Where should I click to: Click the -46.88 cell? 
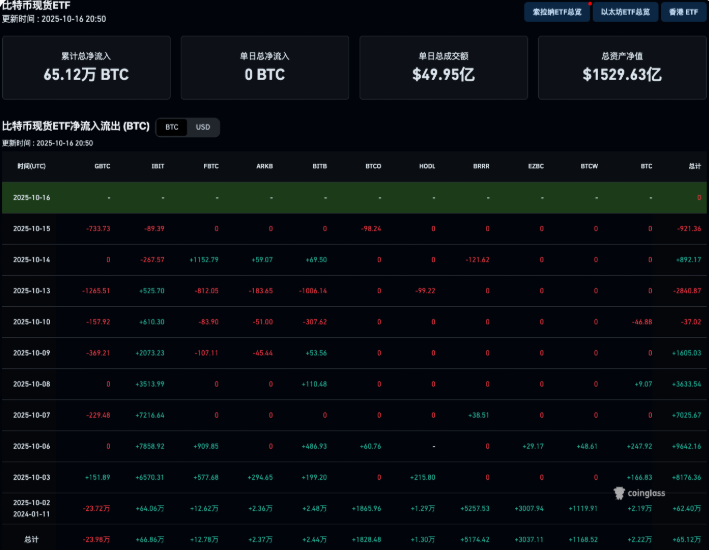pos(642,322)
